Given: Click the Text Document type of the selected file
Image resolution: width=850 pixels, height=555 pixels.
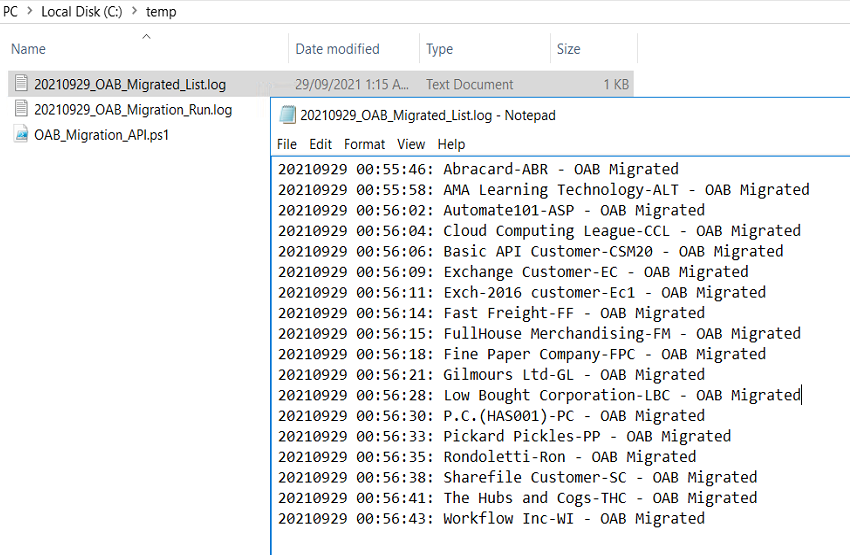Looking at the screenshot, I should click(x=469, y=85).
